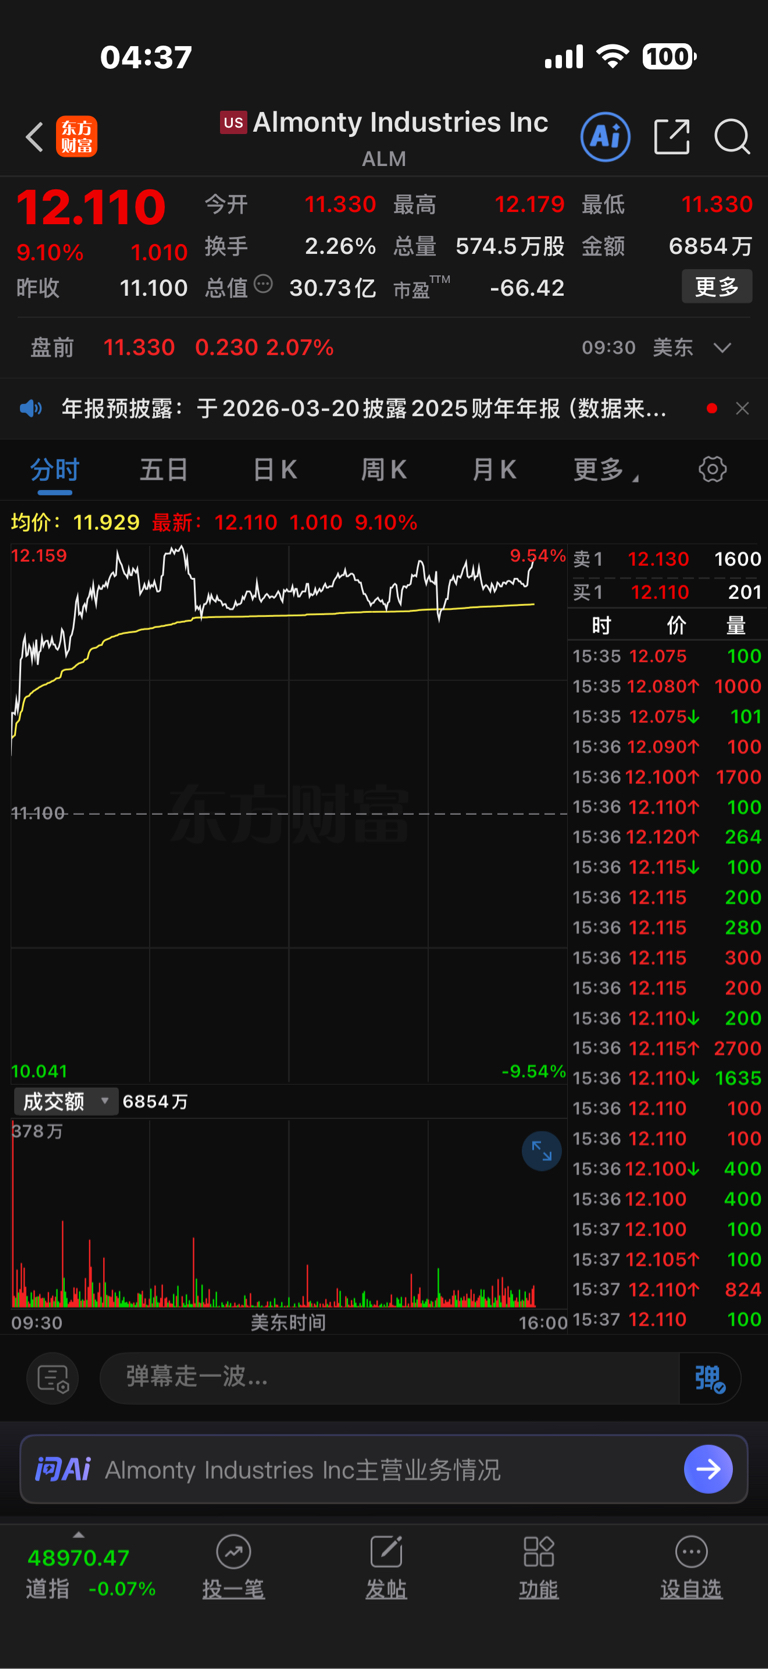Tap the 04:37 status bar clock

(146, 58)
